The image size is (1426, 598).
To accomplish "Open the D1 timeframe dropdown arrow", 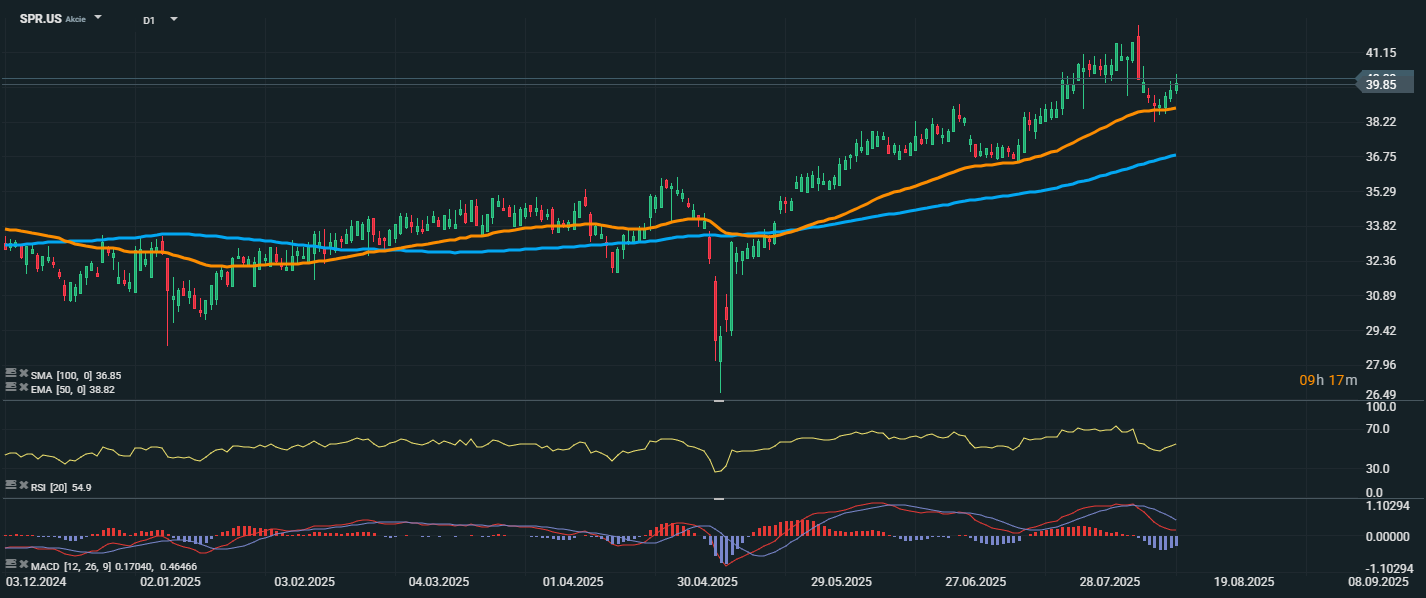I will pos(174,19).
